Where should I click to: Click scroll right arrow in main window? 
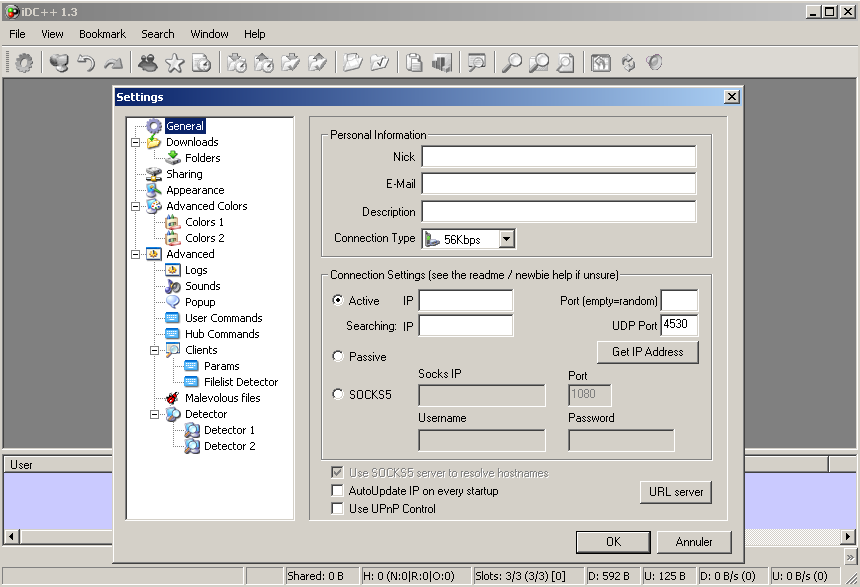848,537
